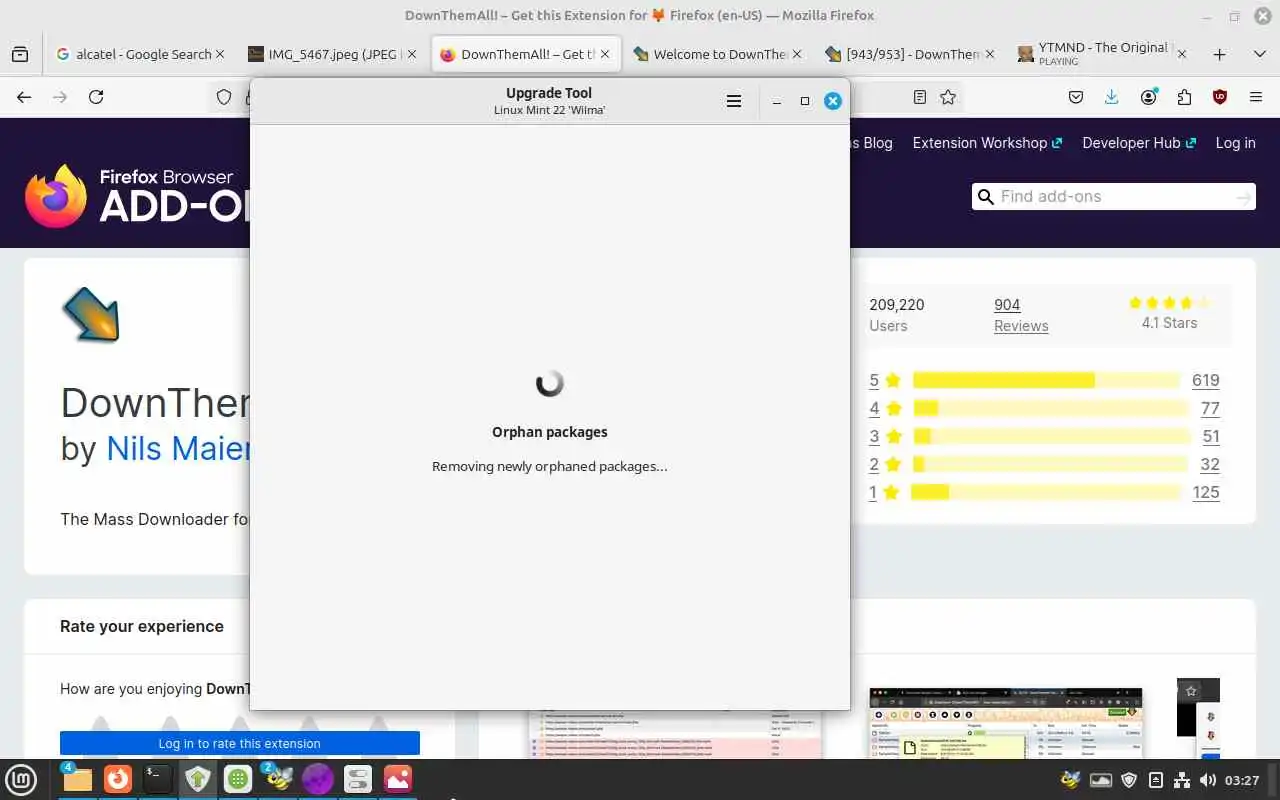The image size is (1280, 800).
Task: Open toggles settings app in taskbar
Action: coord(358,779)
